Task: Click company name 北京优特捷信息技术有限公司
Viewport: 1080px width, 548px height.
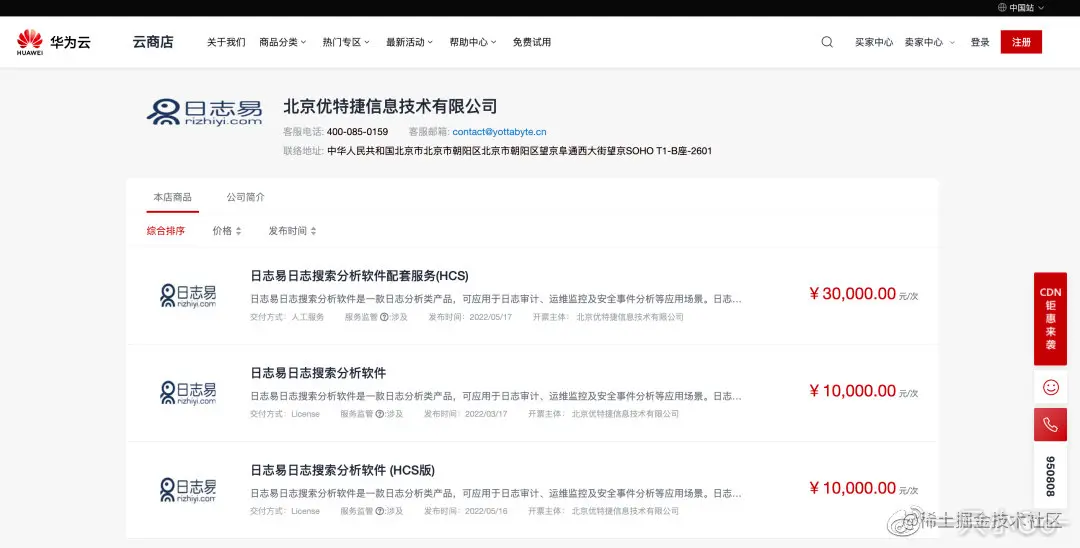Action: click(x=391, y=106)
